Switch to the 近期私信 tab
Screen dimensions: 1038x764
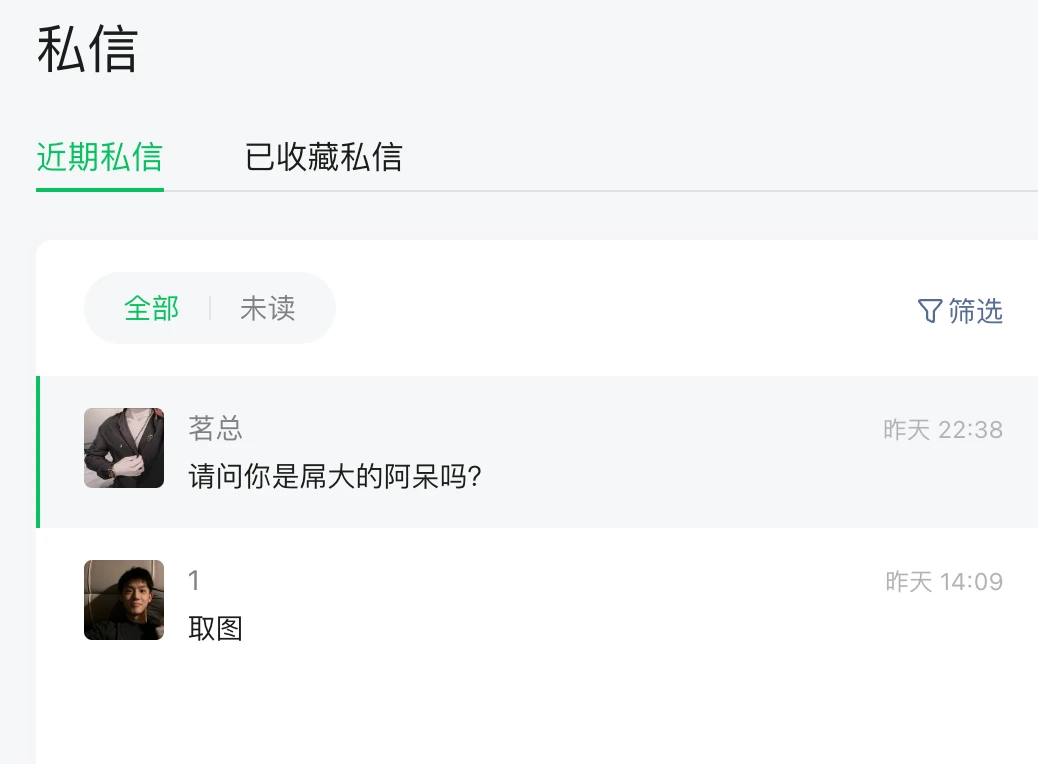point(99,157)
